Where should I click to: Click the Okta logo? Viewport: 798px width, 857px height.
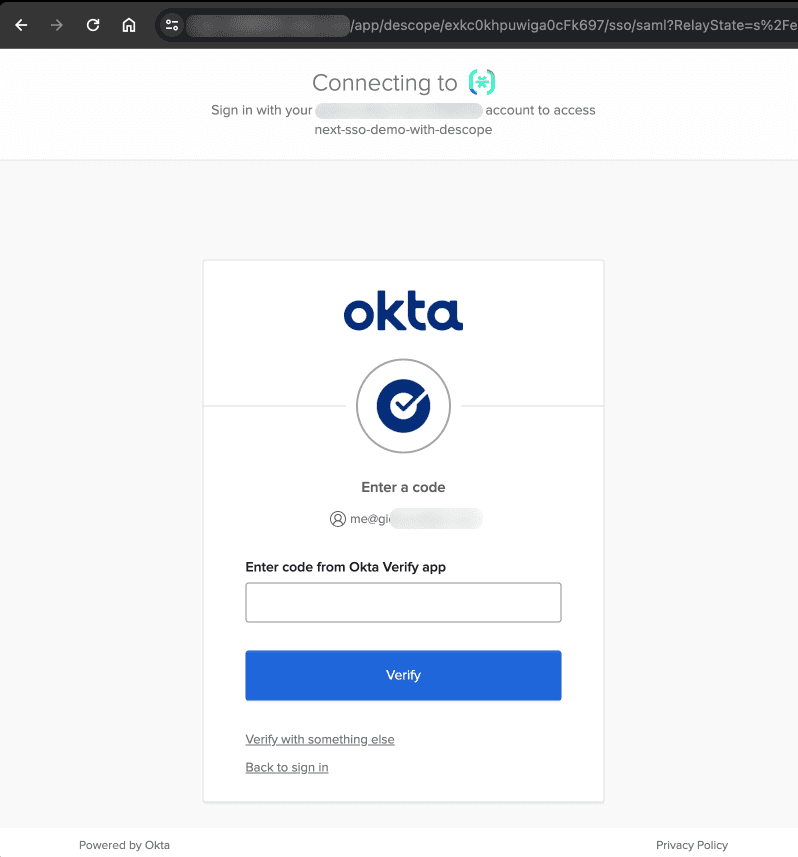(x=403, y=313)
